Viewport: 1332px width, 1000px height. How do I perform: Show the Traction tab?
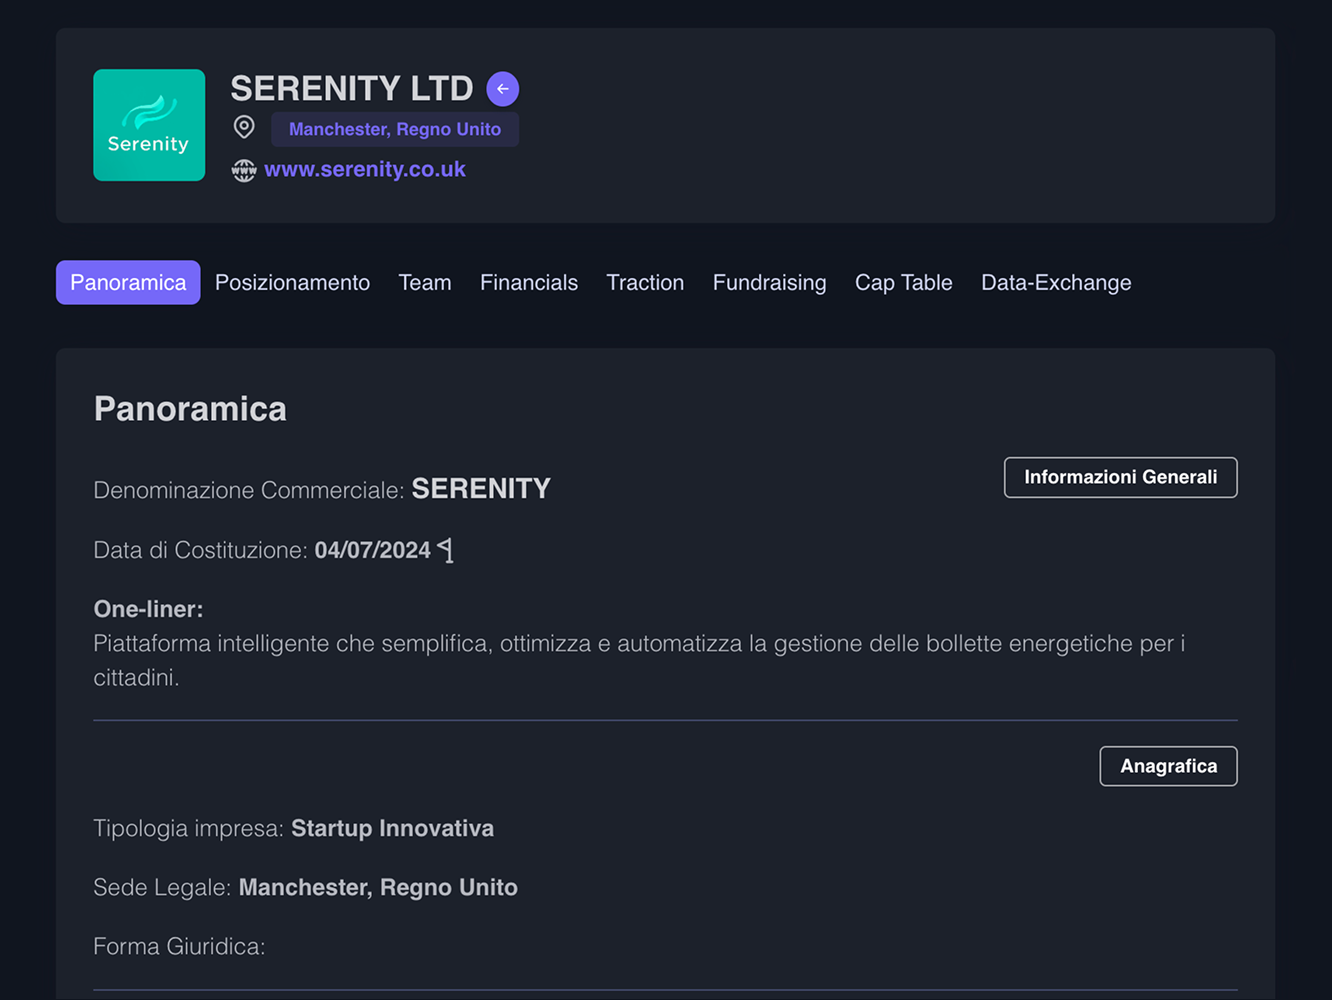pyautogui.click(x=645, y=283)
